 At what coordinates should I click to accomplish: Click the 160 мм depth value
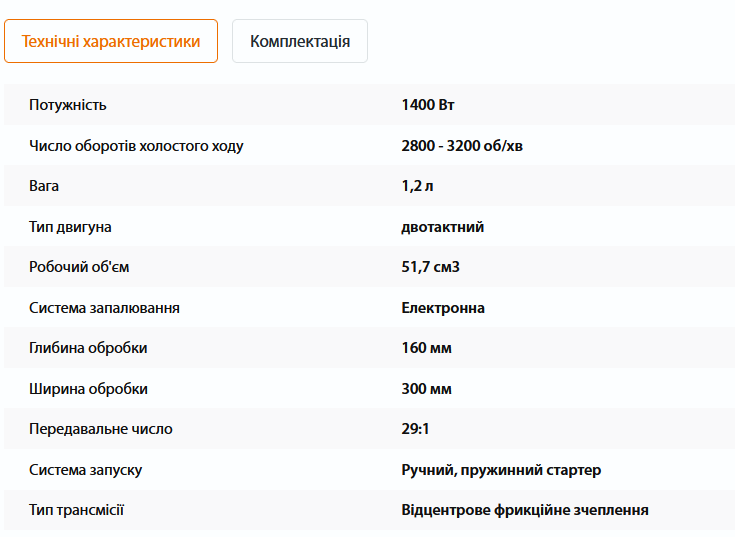tap(427, 348)
